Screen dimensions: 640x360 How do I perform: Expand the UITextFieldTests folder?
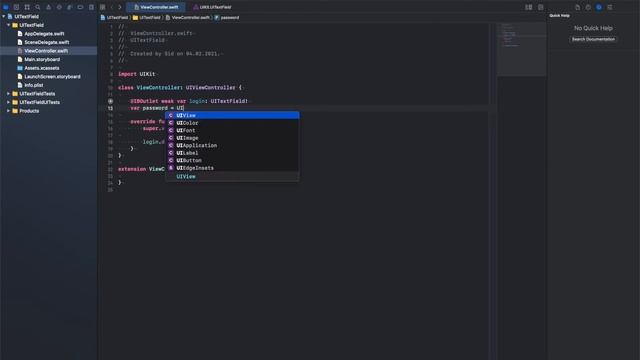[9, 93]
